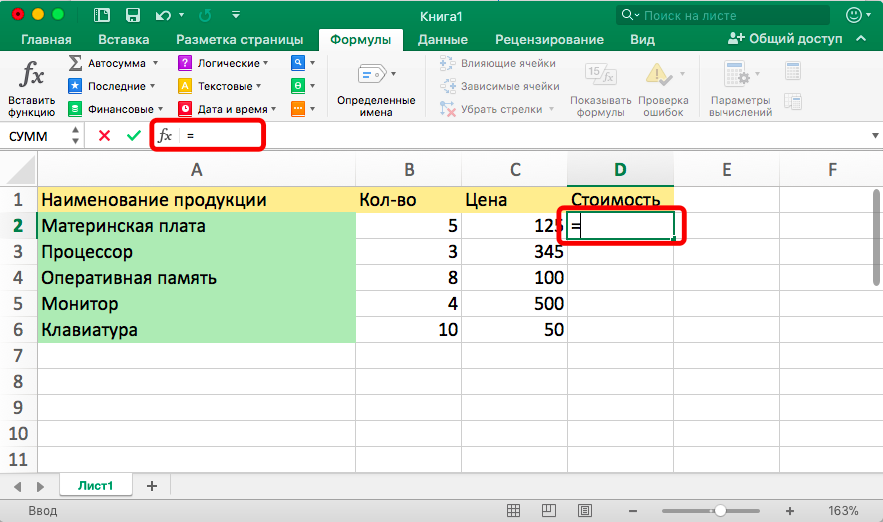Open the Вставка tab
Screen dimensions: 883x522
pyautogui.click(x=123, y=39)
